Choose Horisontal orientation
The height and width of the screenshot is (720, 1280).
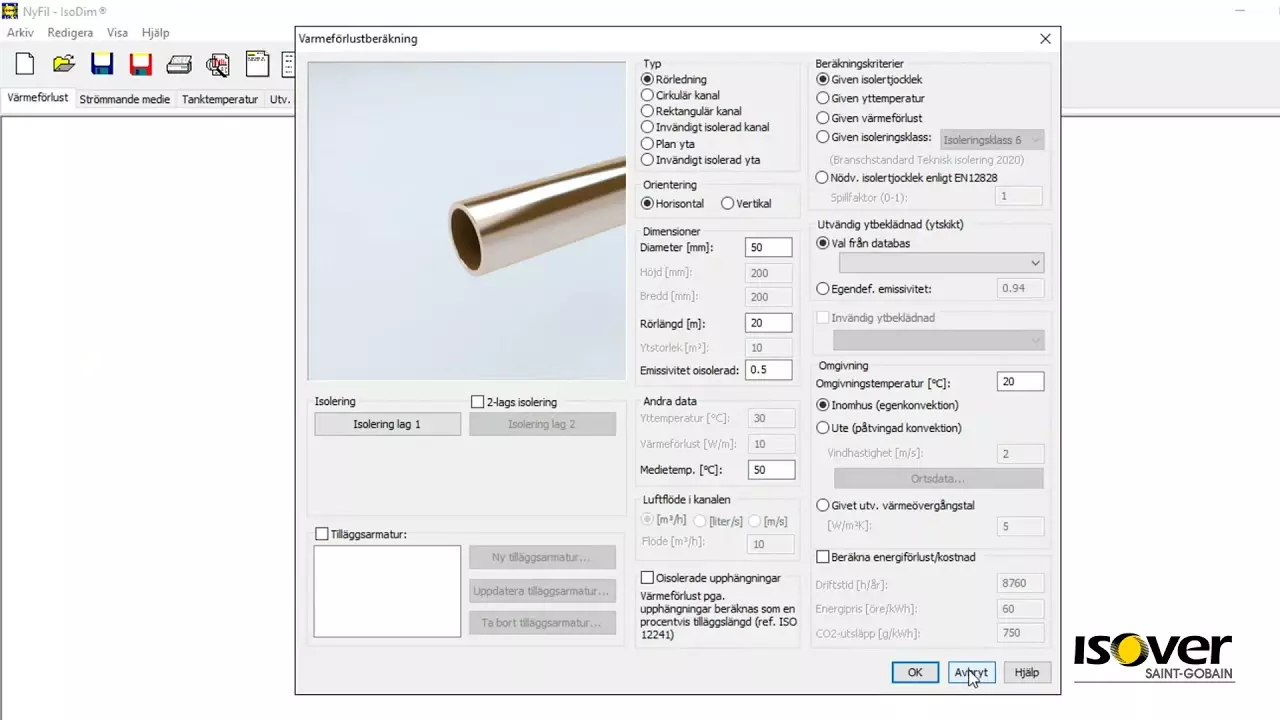[x=648, y=203]
